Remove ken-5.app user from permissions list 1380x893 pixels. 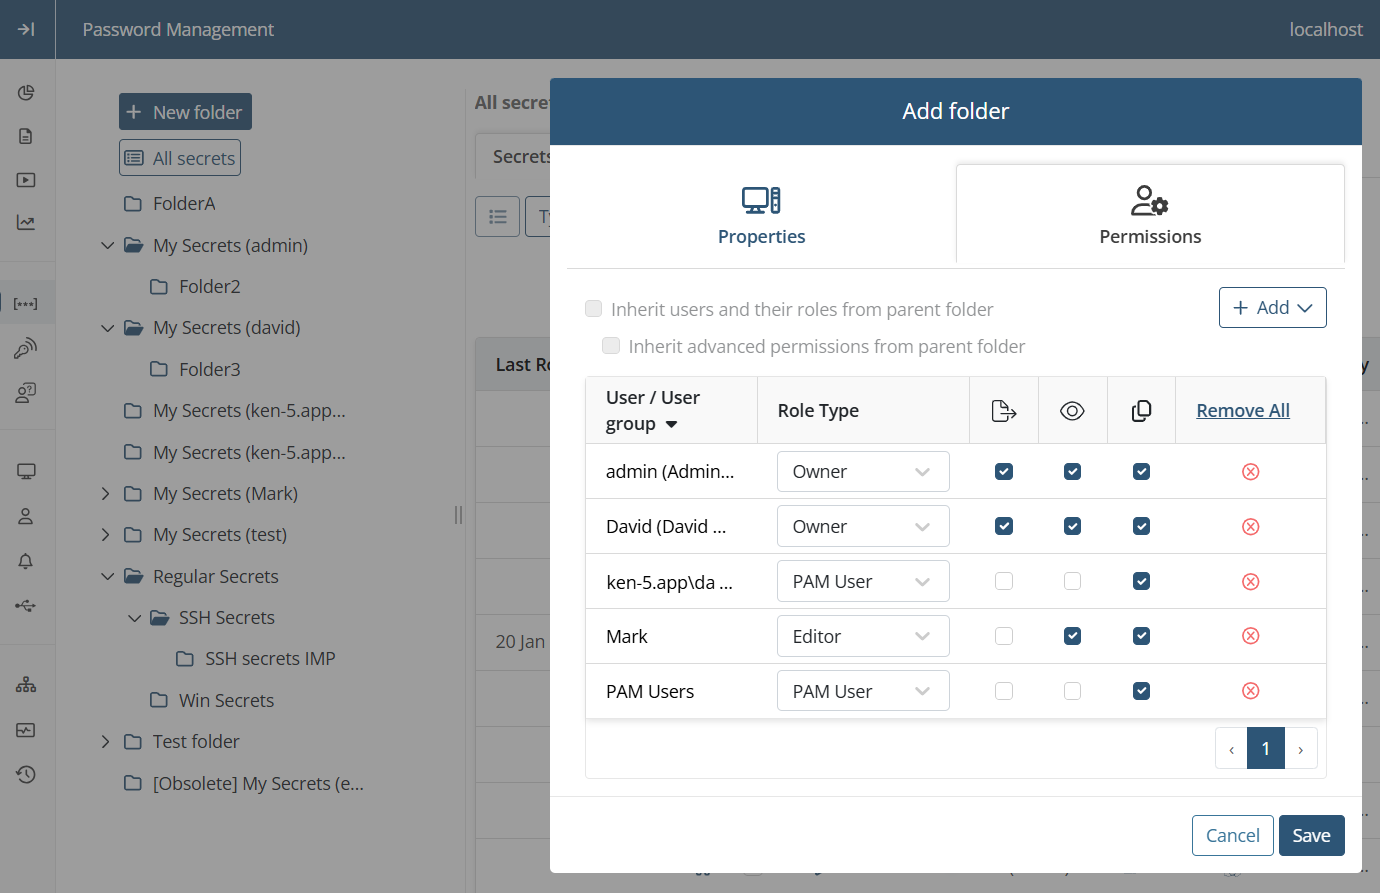click(x=1250, y=581)
